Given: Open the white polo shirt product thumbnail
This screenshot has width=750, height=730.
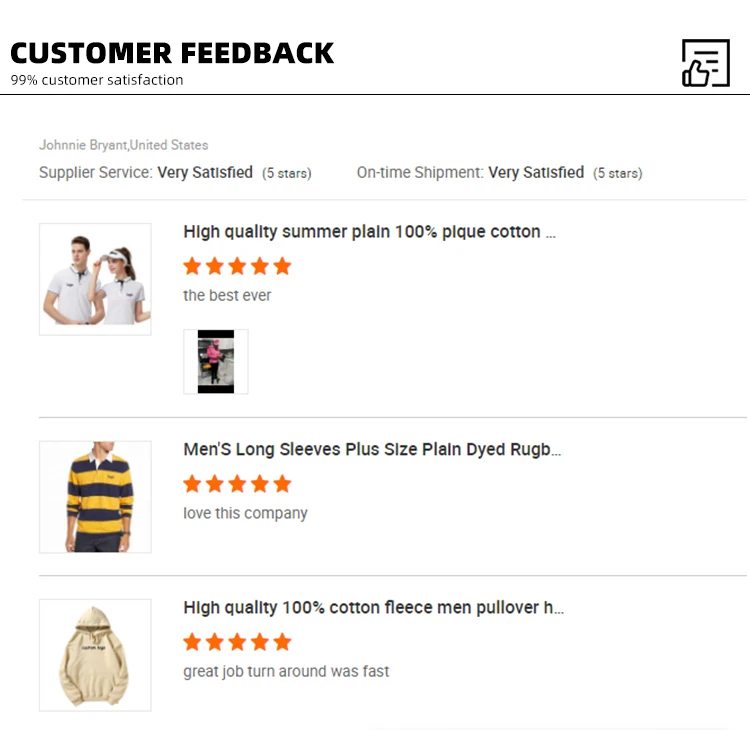Looking at the screenshot, I should 95,279.
